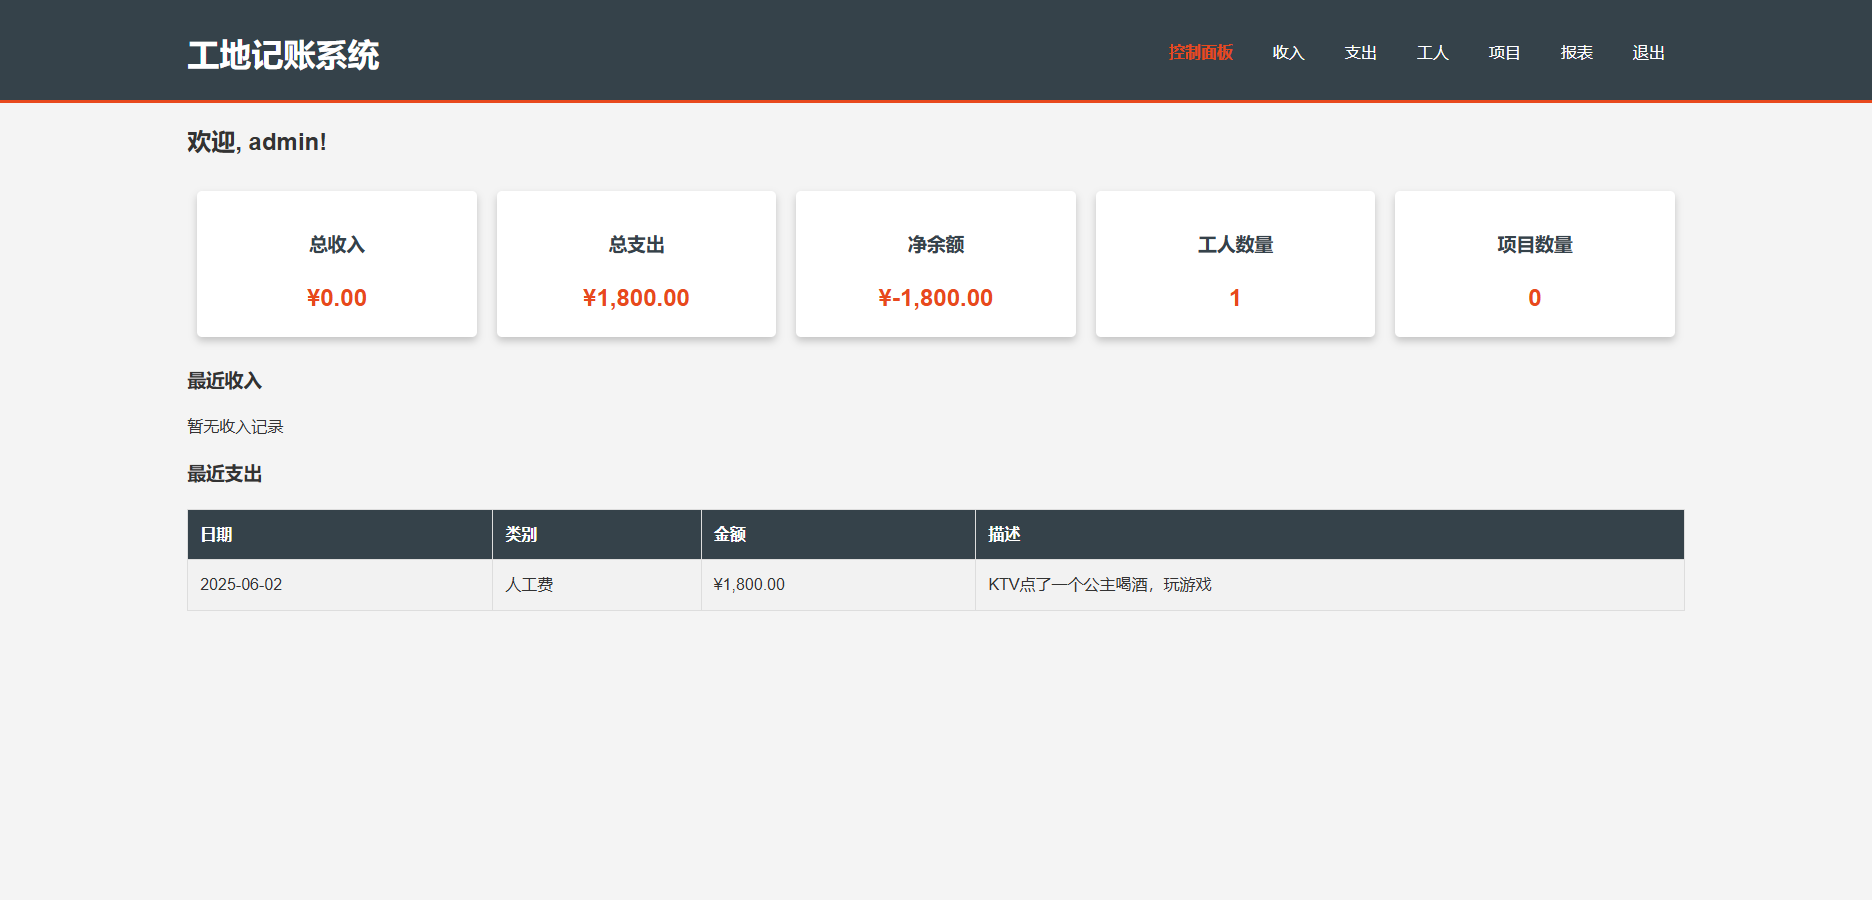Click the 暂无收入记录 message

point(233,425)
